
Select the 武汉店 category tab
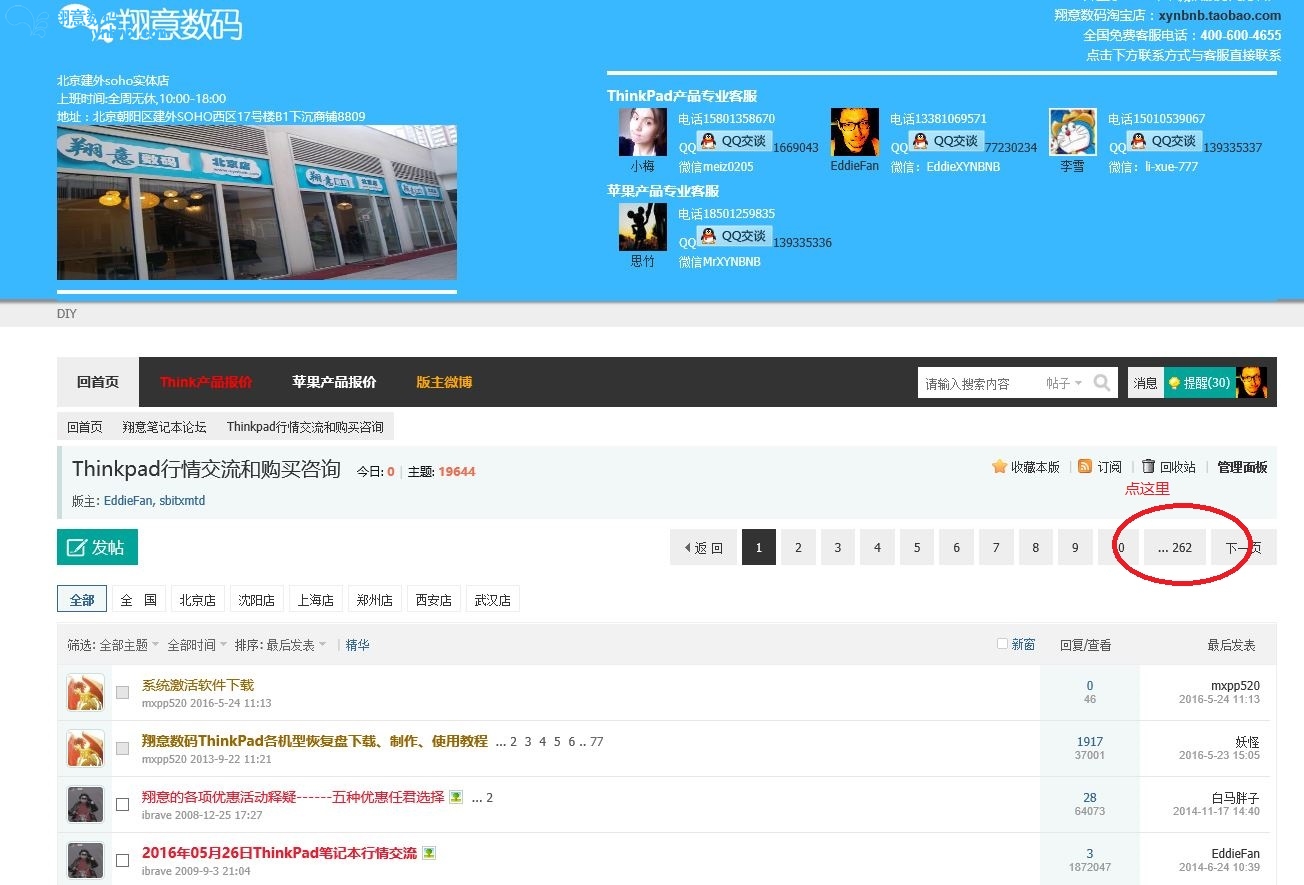(492, 600)
